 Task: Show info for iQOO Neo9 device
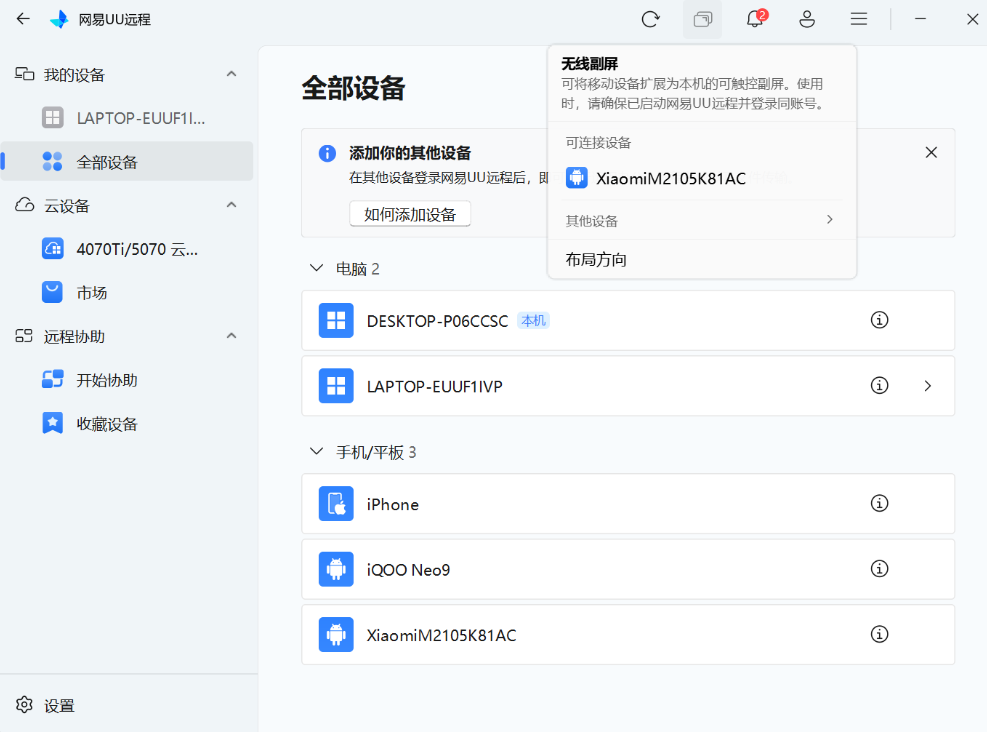879,568
